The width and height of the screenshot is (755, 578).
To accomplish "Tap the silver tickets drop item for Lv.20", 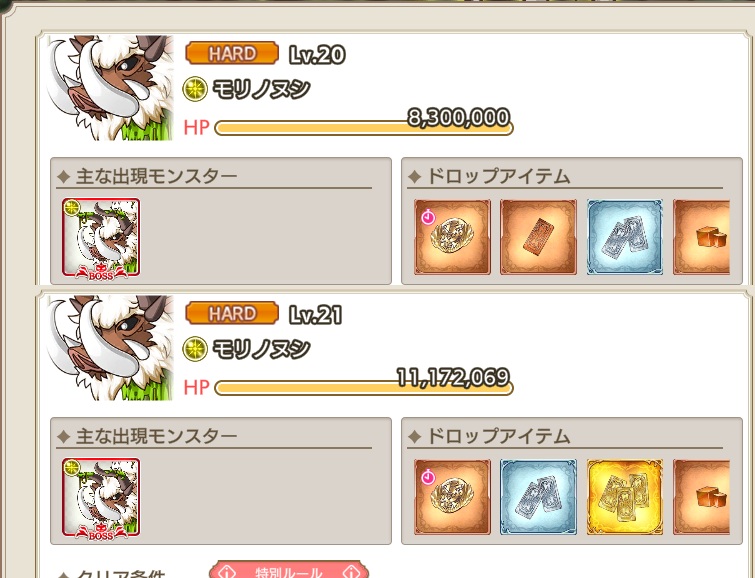I will pyautogui.click(x=625, y=237).
